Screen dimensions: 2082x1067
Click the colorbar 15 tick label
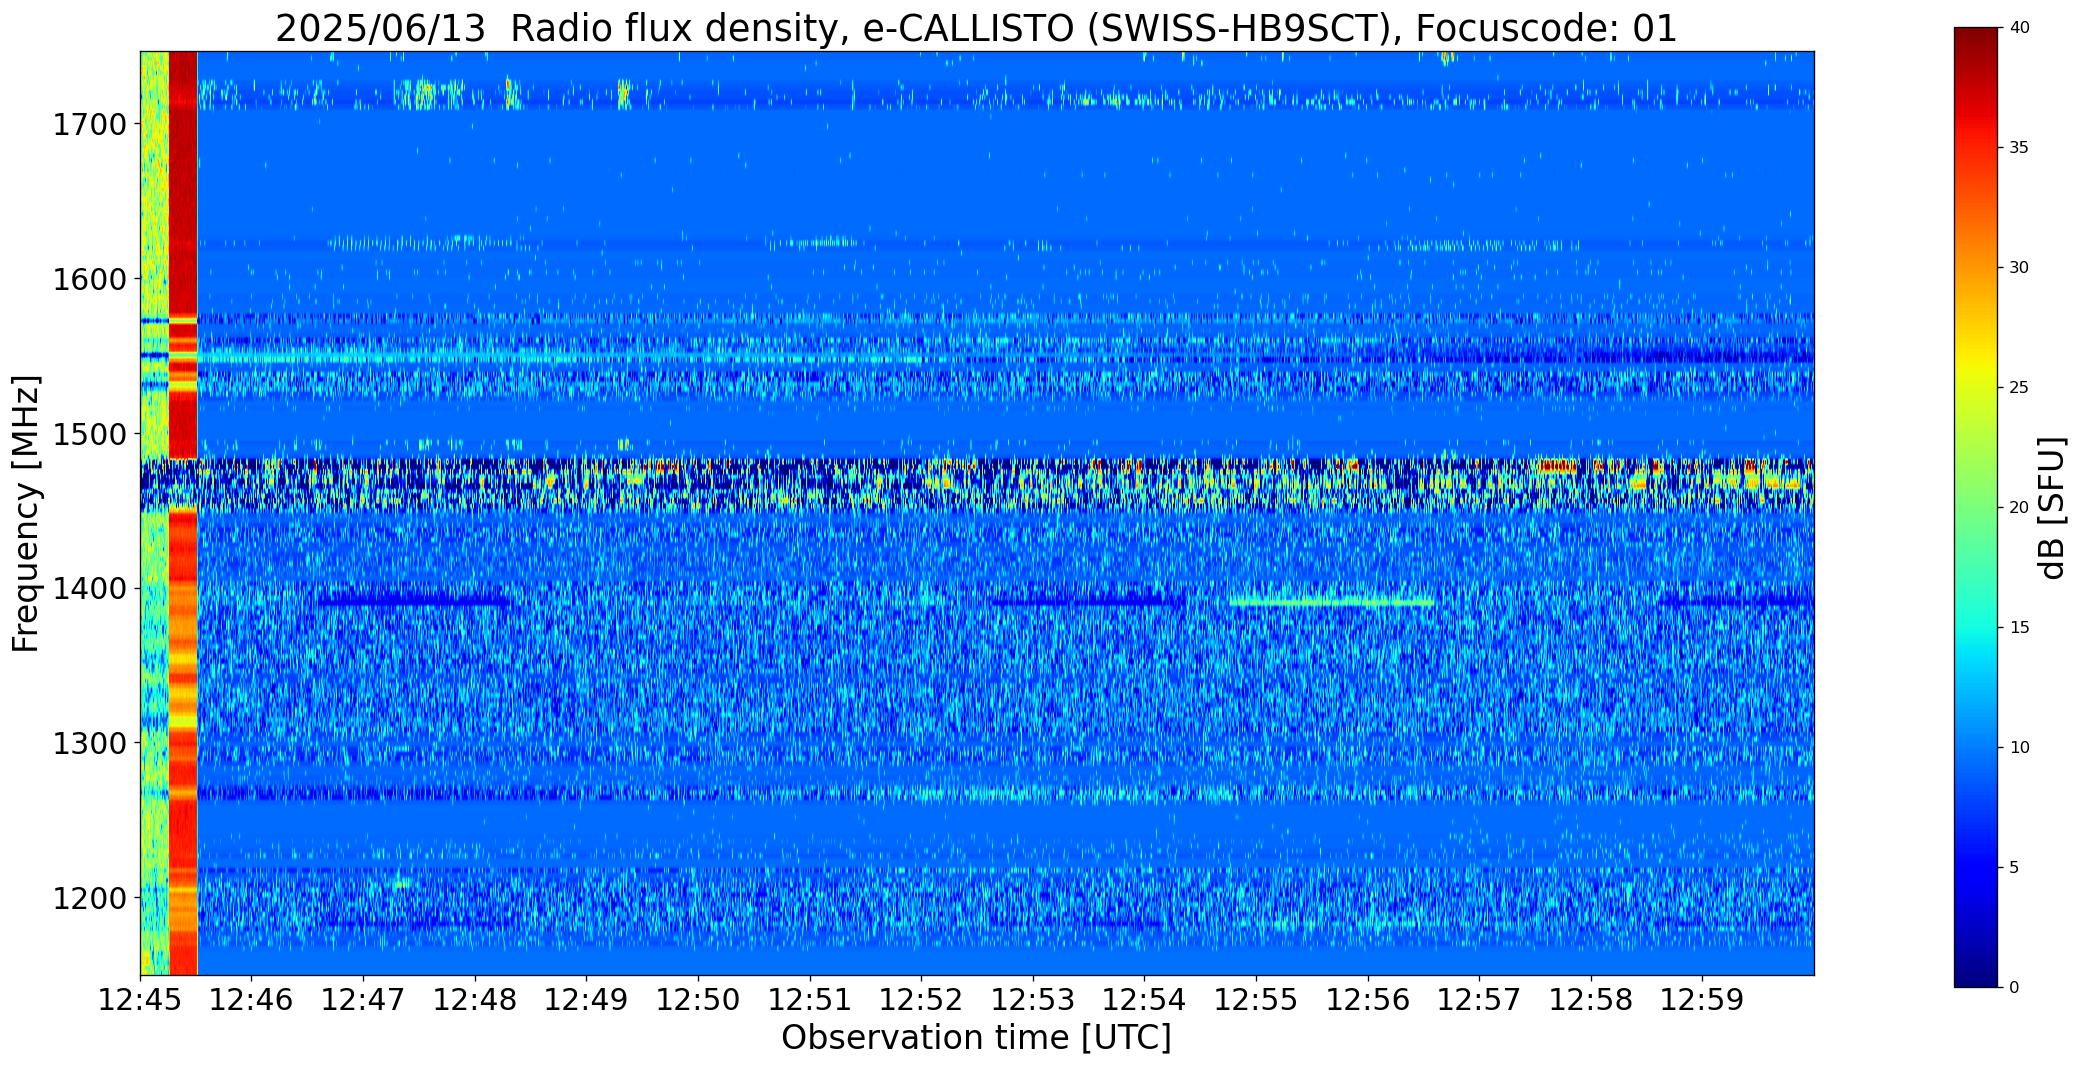tap(2019, 628)
